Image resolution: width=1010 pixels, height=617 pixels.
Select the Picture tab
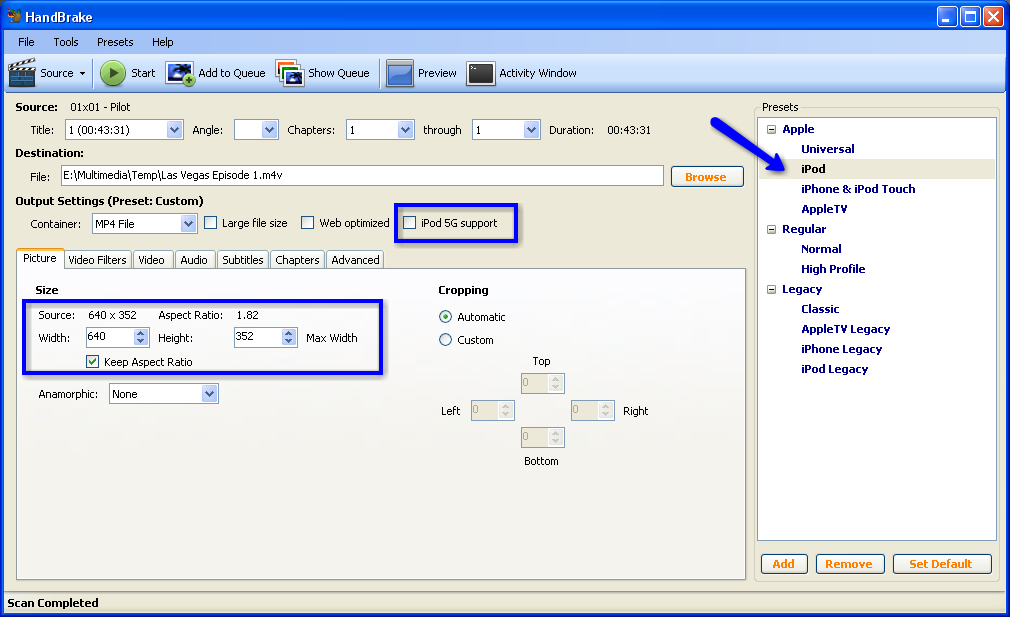tap(40, 258)
